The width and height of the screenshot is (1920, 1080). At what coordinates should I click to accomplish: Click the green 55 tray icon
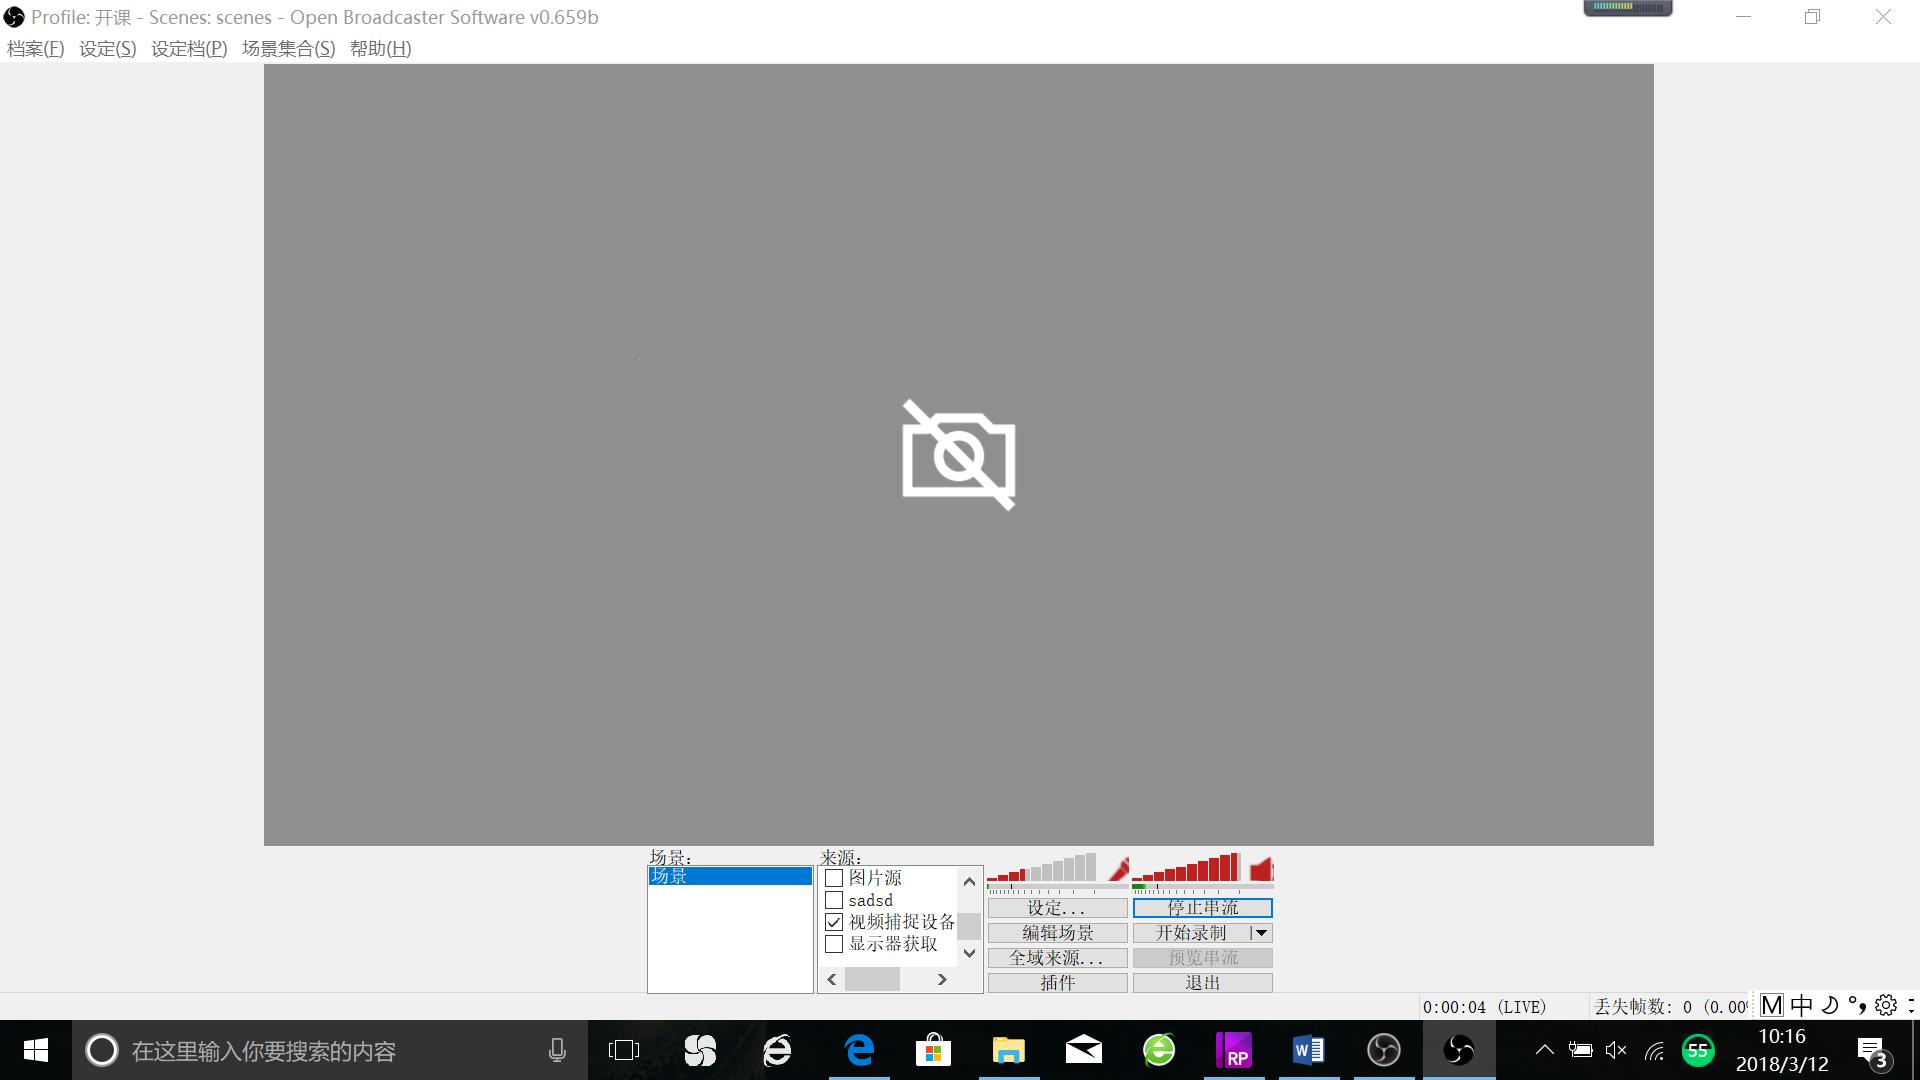click(x=1698, y=1050)
